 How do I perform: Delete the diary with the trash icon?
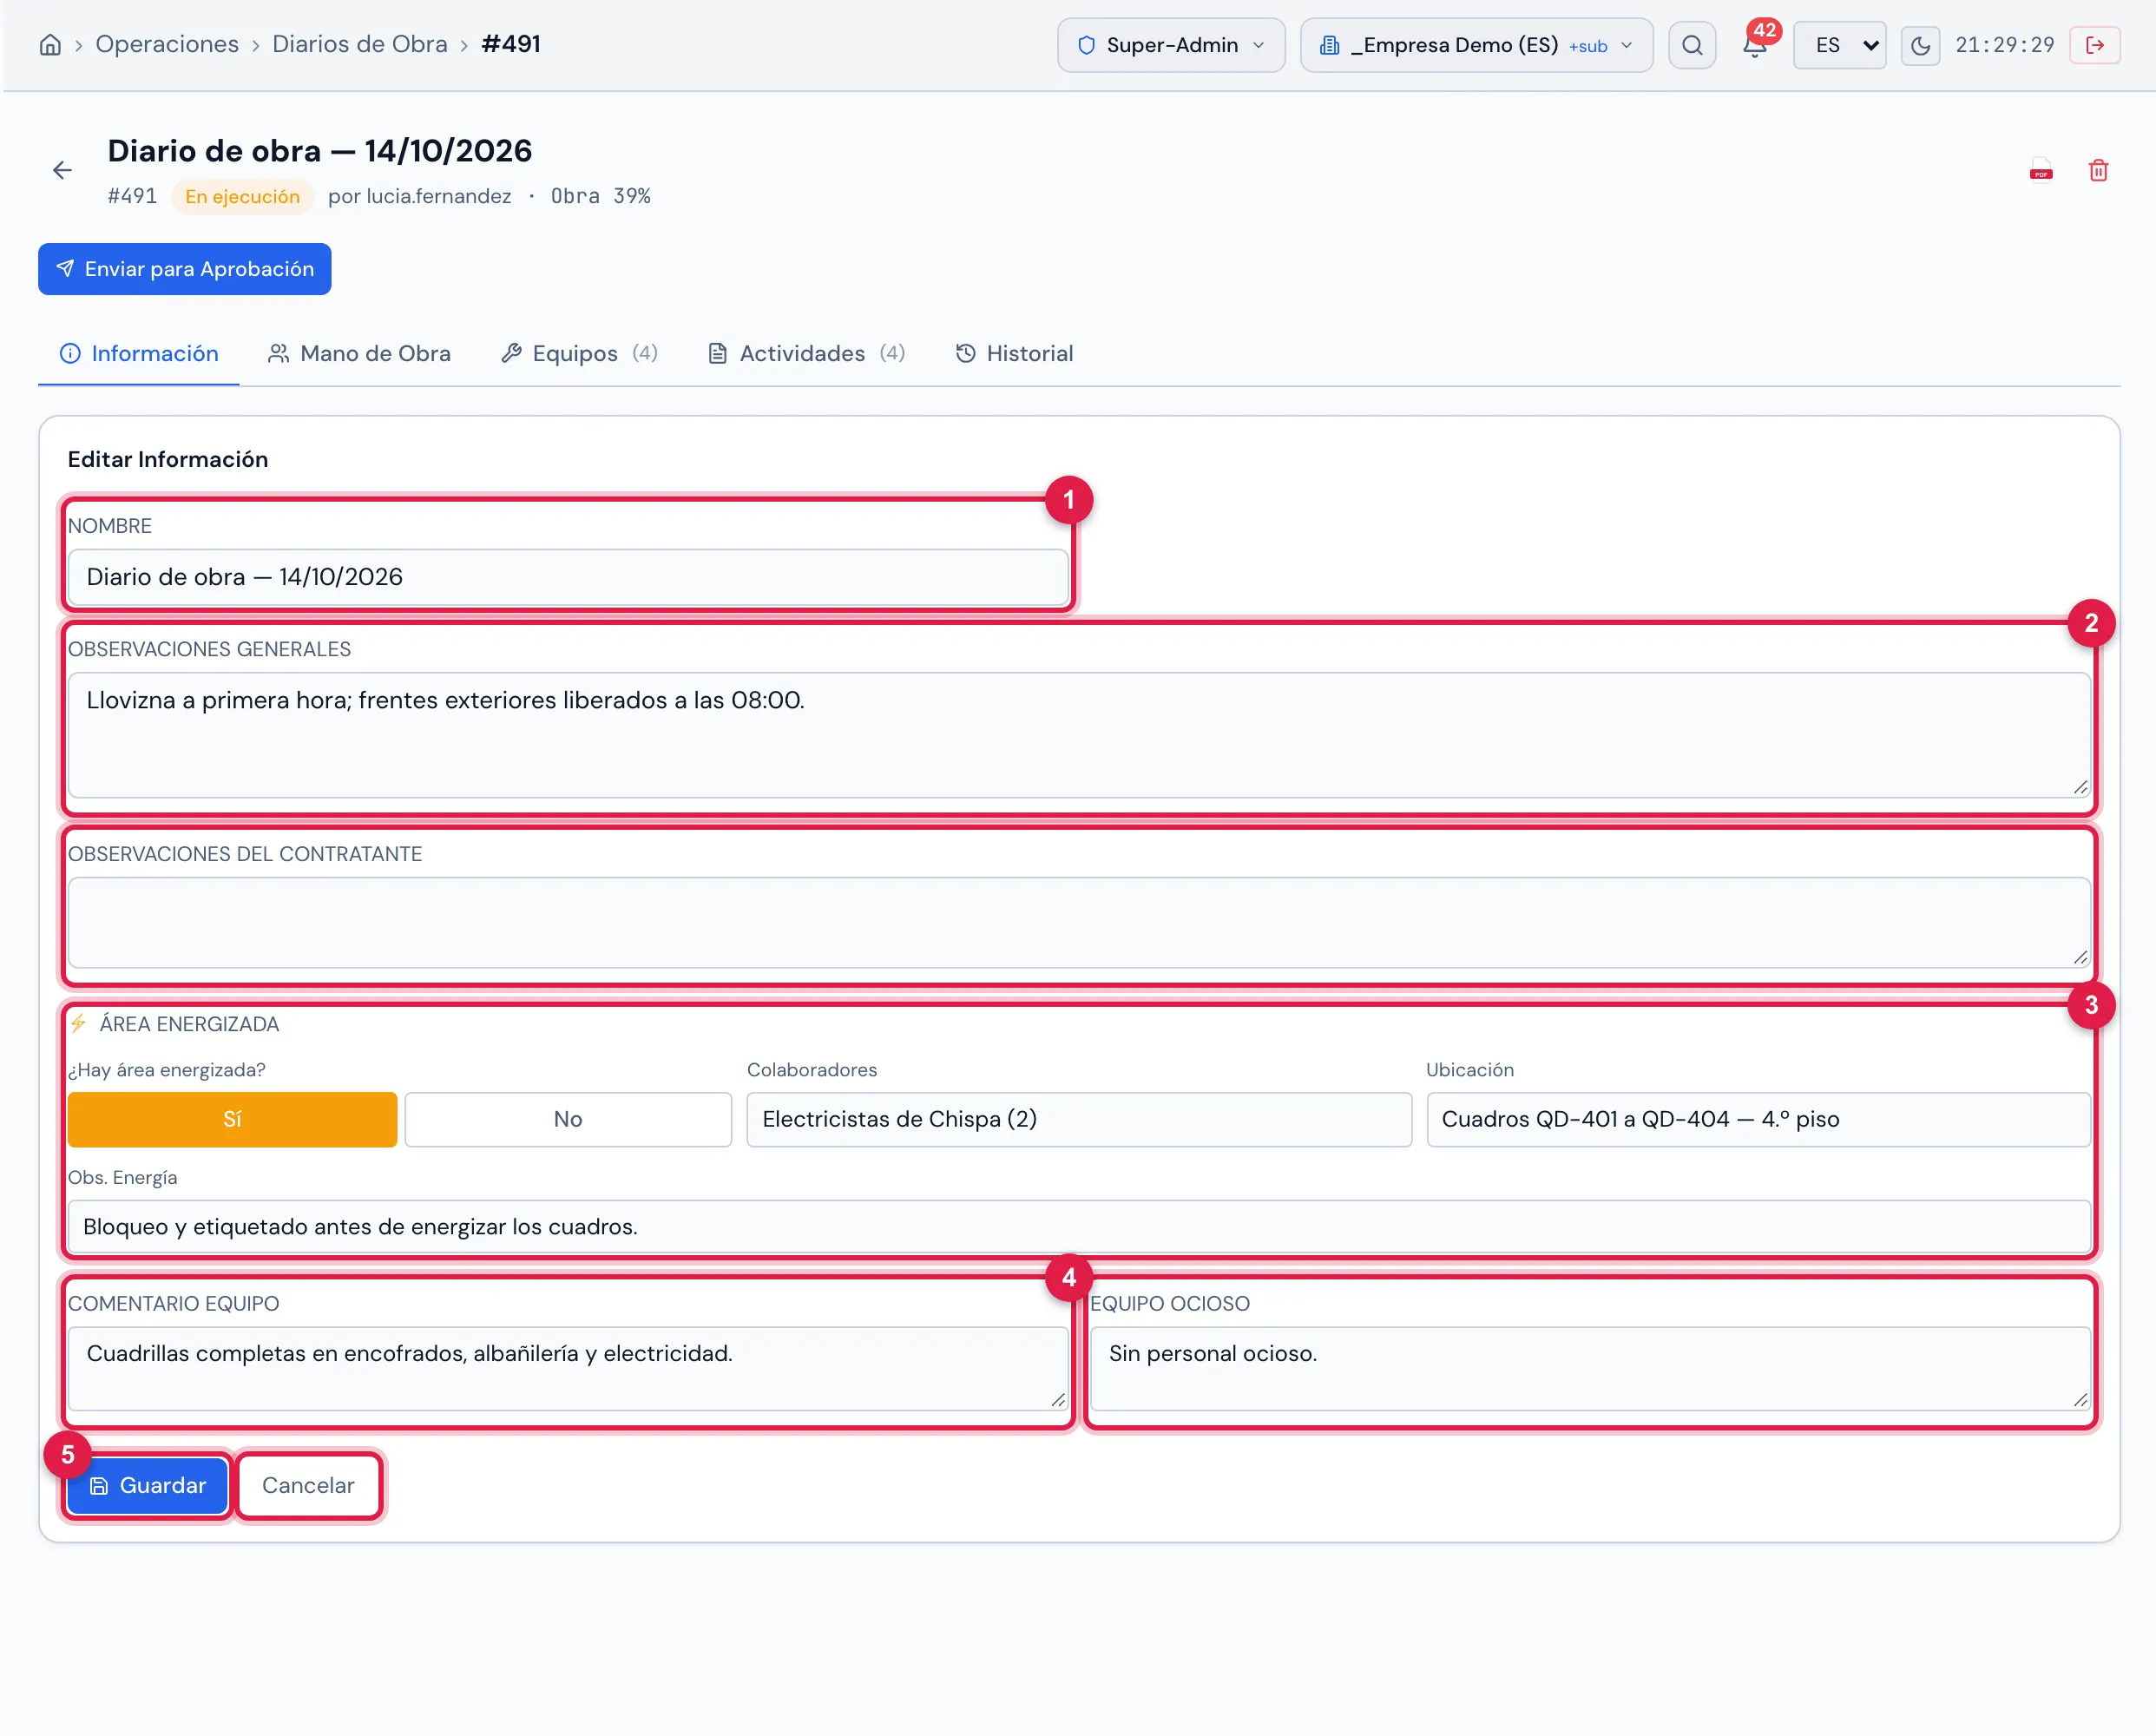pyautogui.click(x=2098, y=170)
